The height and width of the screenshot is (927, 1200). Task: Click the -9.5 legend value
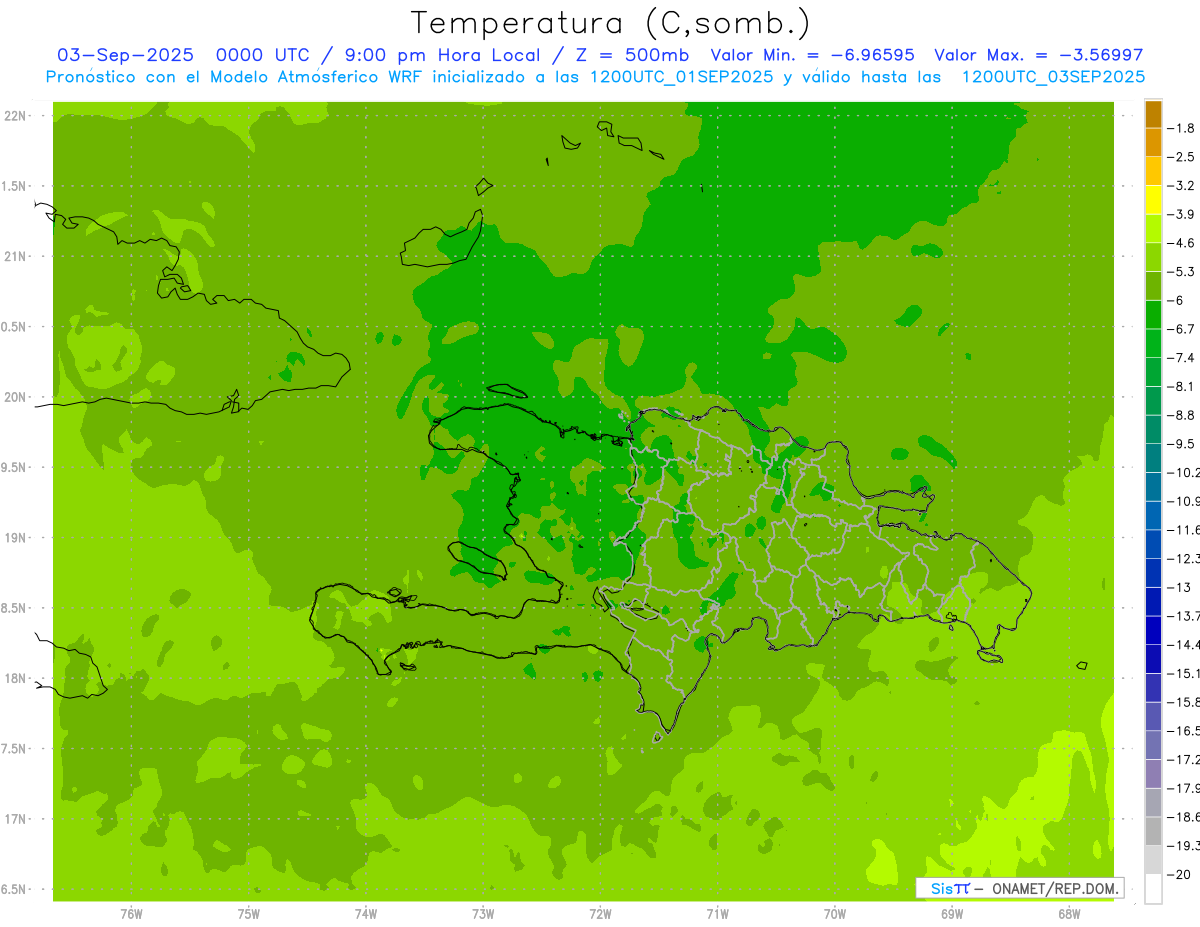pyautogui.click(x=1182, y=444)
